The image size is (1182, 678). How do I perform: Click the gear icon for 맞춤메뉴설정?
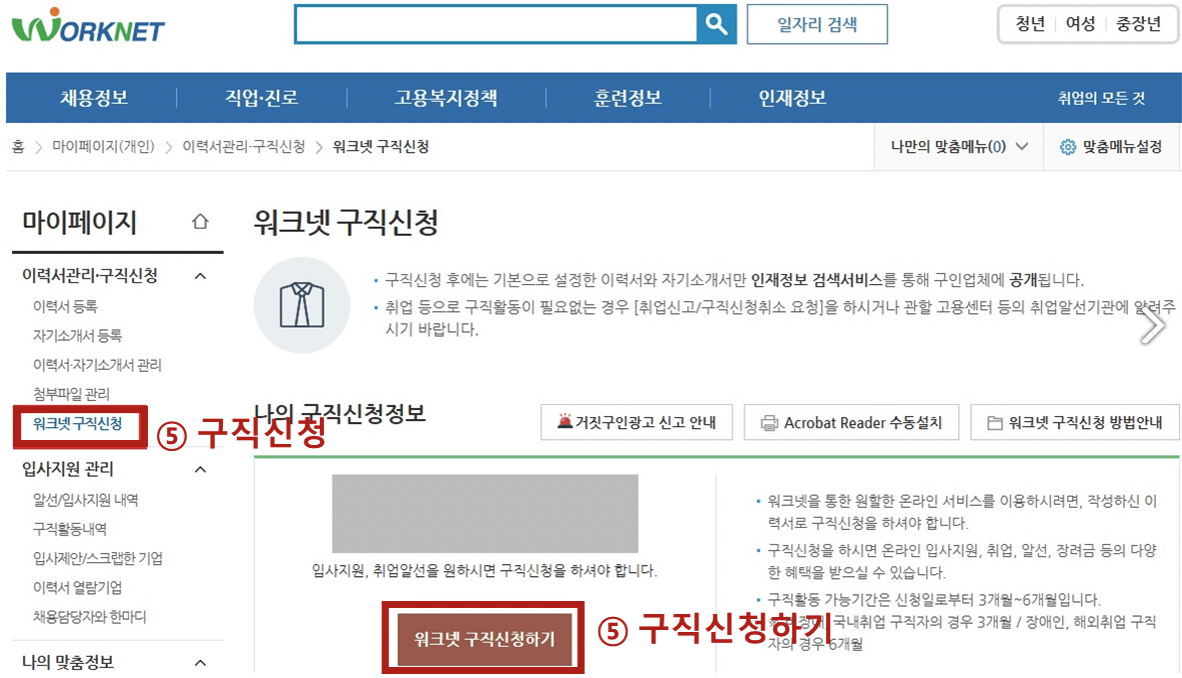point(1067,147)
